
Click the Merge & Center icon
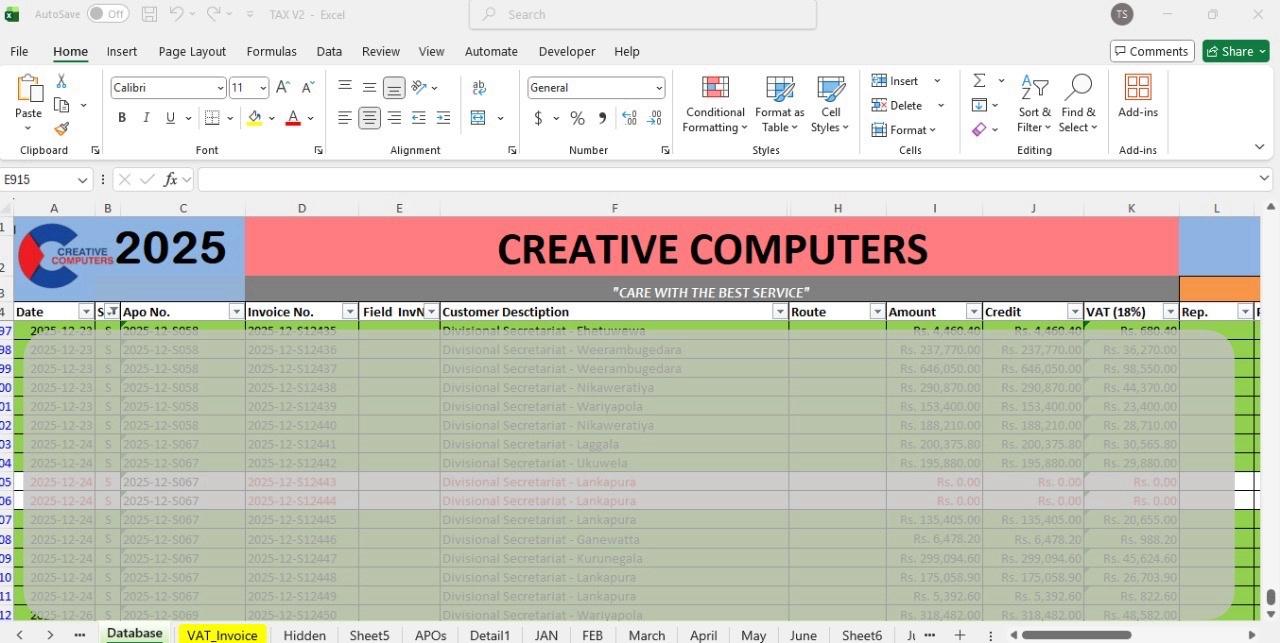pyautogui.click(x=478, y=118)
